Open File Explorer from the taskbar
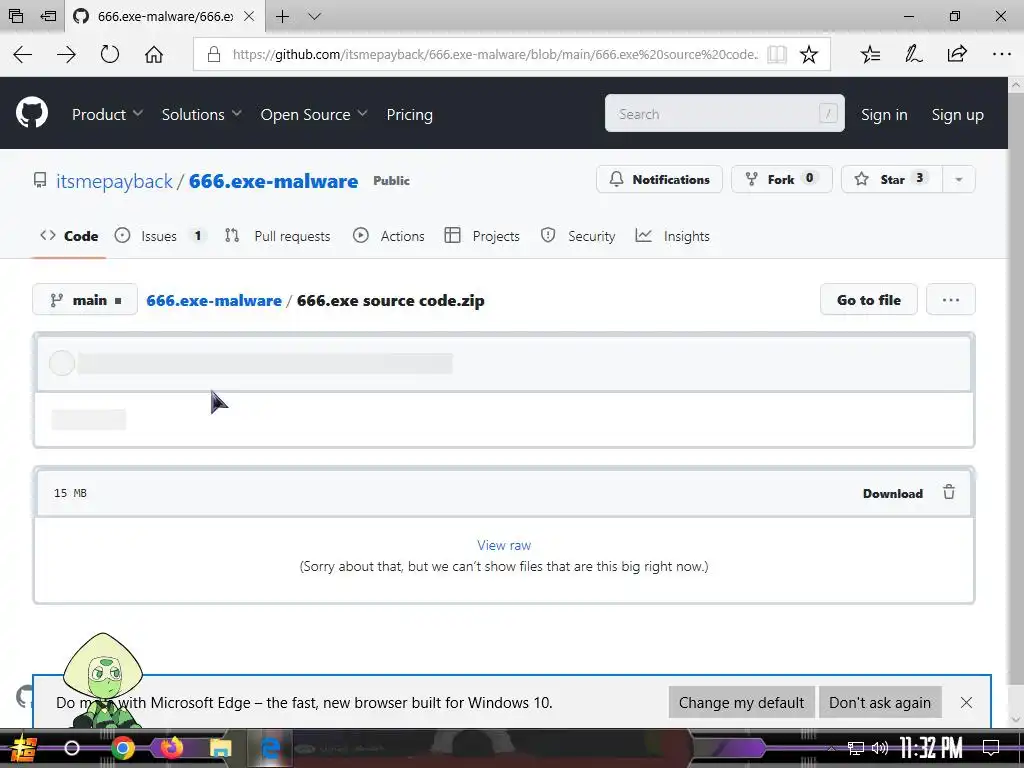Viewport: 1024px width, 768px height. point(221,748)
